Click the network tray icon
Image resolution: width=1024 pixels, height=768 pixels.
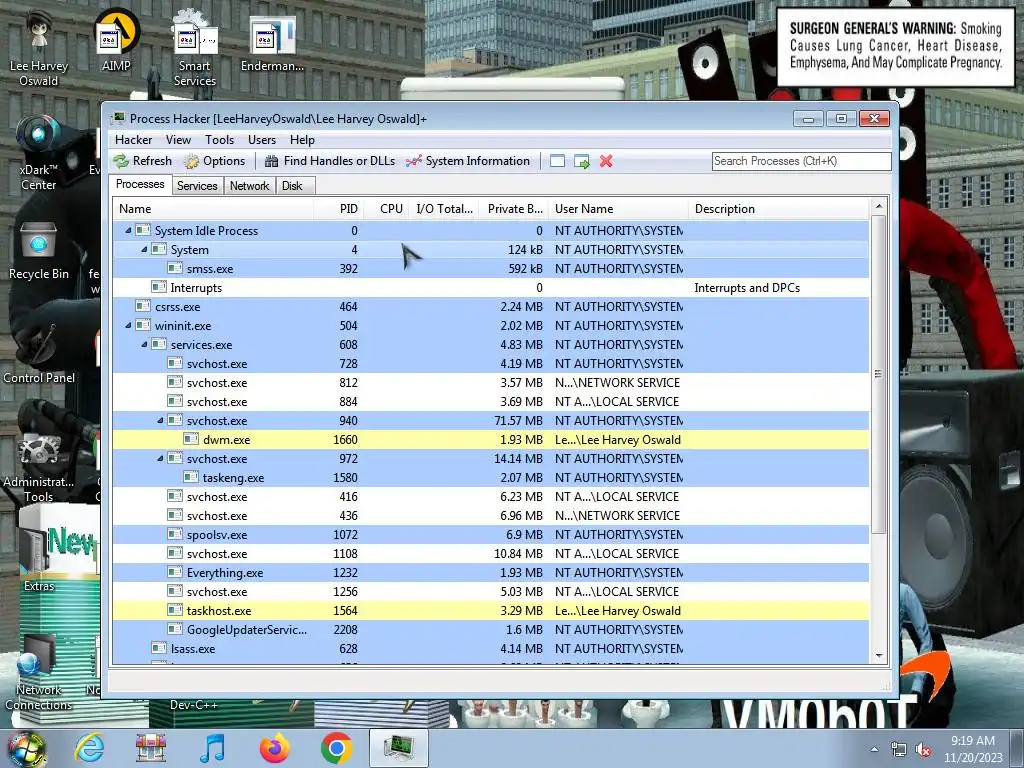point(899,749)
